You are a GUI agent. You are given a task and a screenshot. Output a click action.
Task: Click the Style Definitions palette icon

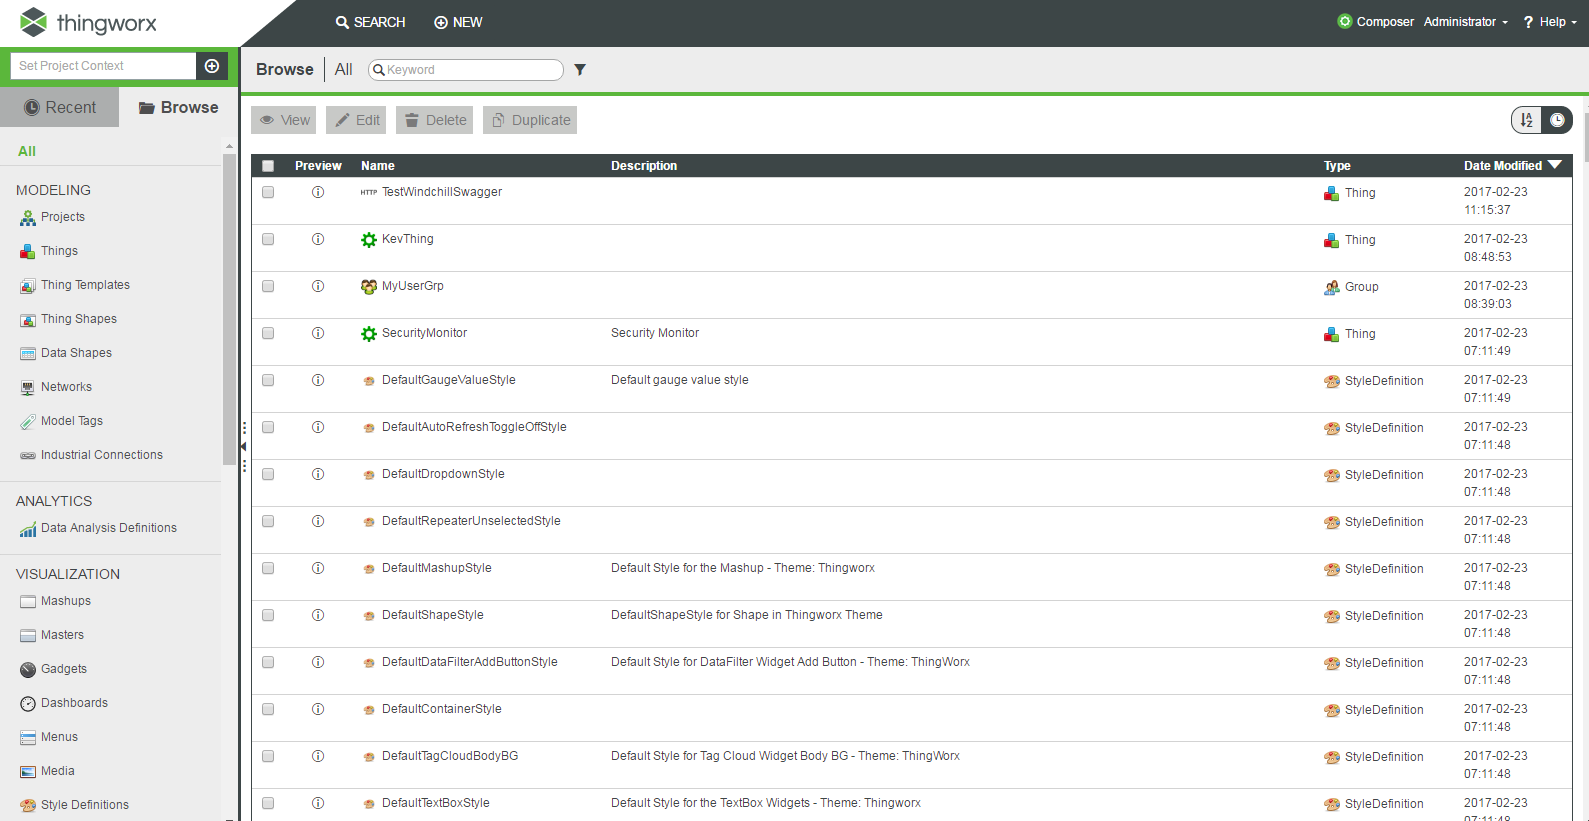28,806
